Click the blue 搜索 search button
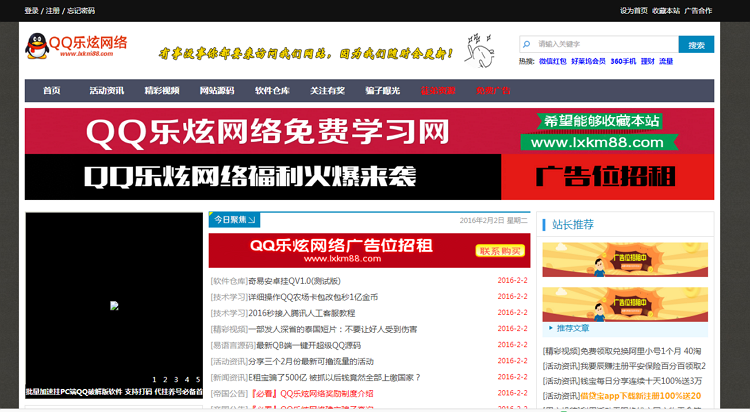This screenshot has height=412, width=750. [696, 45]
